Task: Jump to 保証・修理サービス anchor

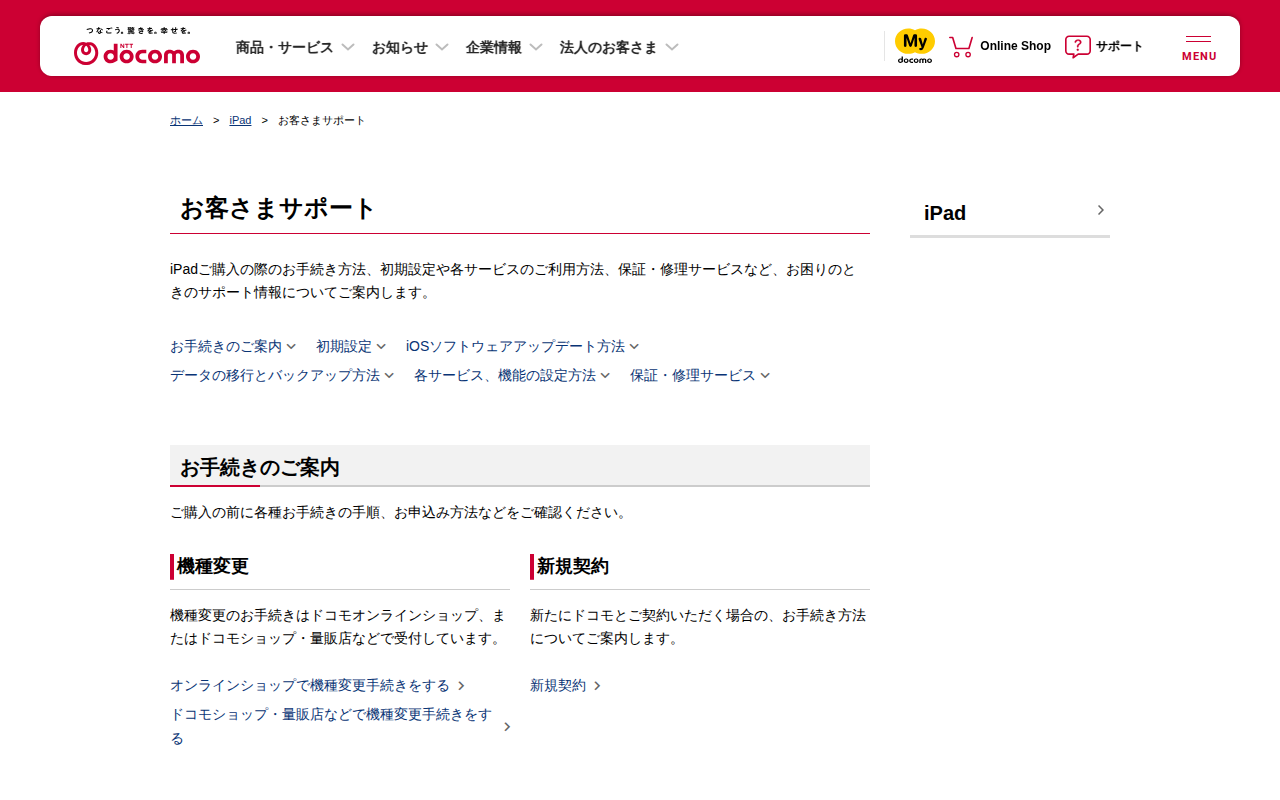Action: click(x=700, y=376)
